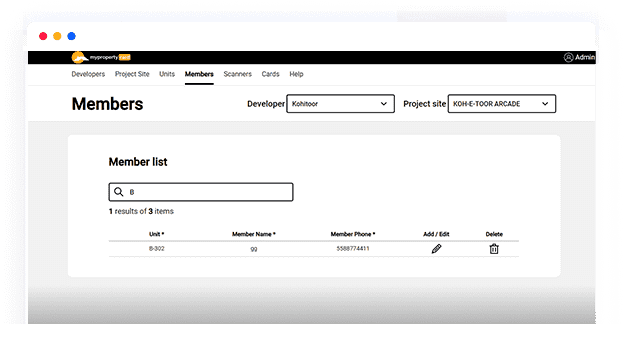Click the blue window dot
This screenshot has height=361, width=624.
pyautogui.click(x=72, y=36)
